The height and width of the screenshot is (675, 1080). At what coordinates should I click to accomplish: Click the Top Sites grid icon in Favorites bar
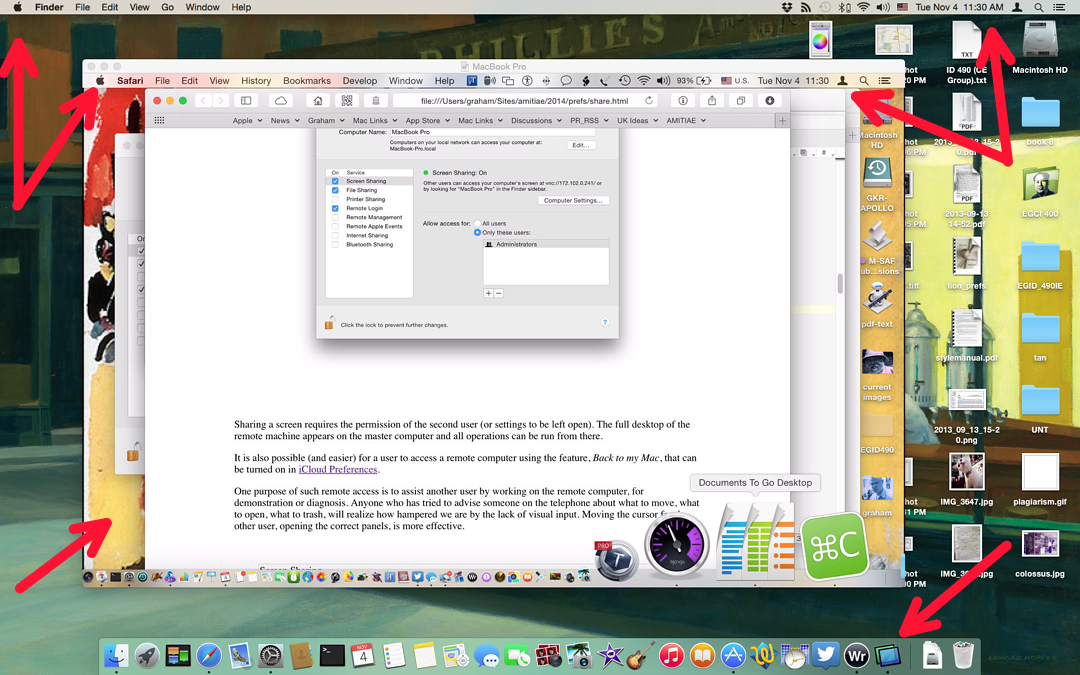coord(159,121)
